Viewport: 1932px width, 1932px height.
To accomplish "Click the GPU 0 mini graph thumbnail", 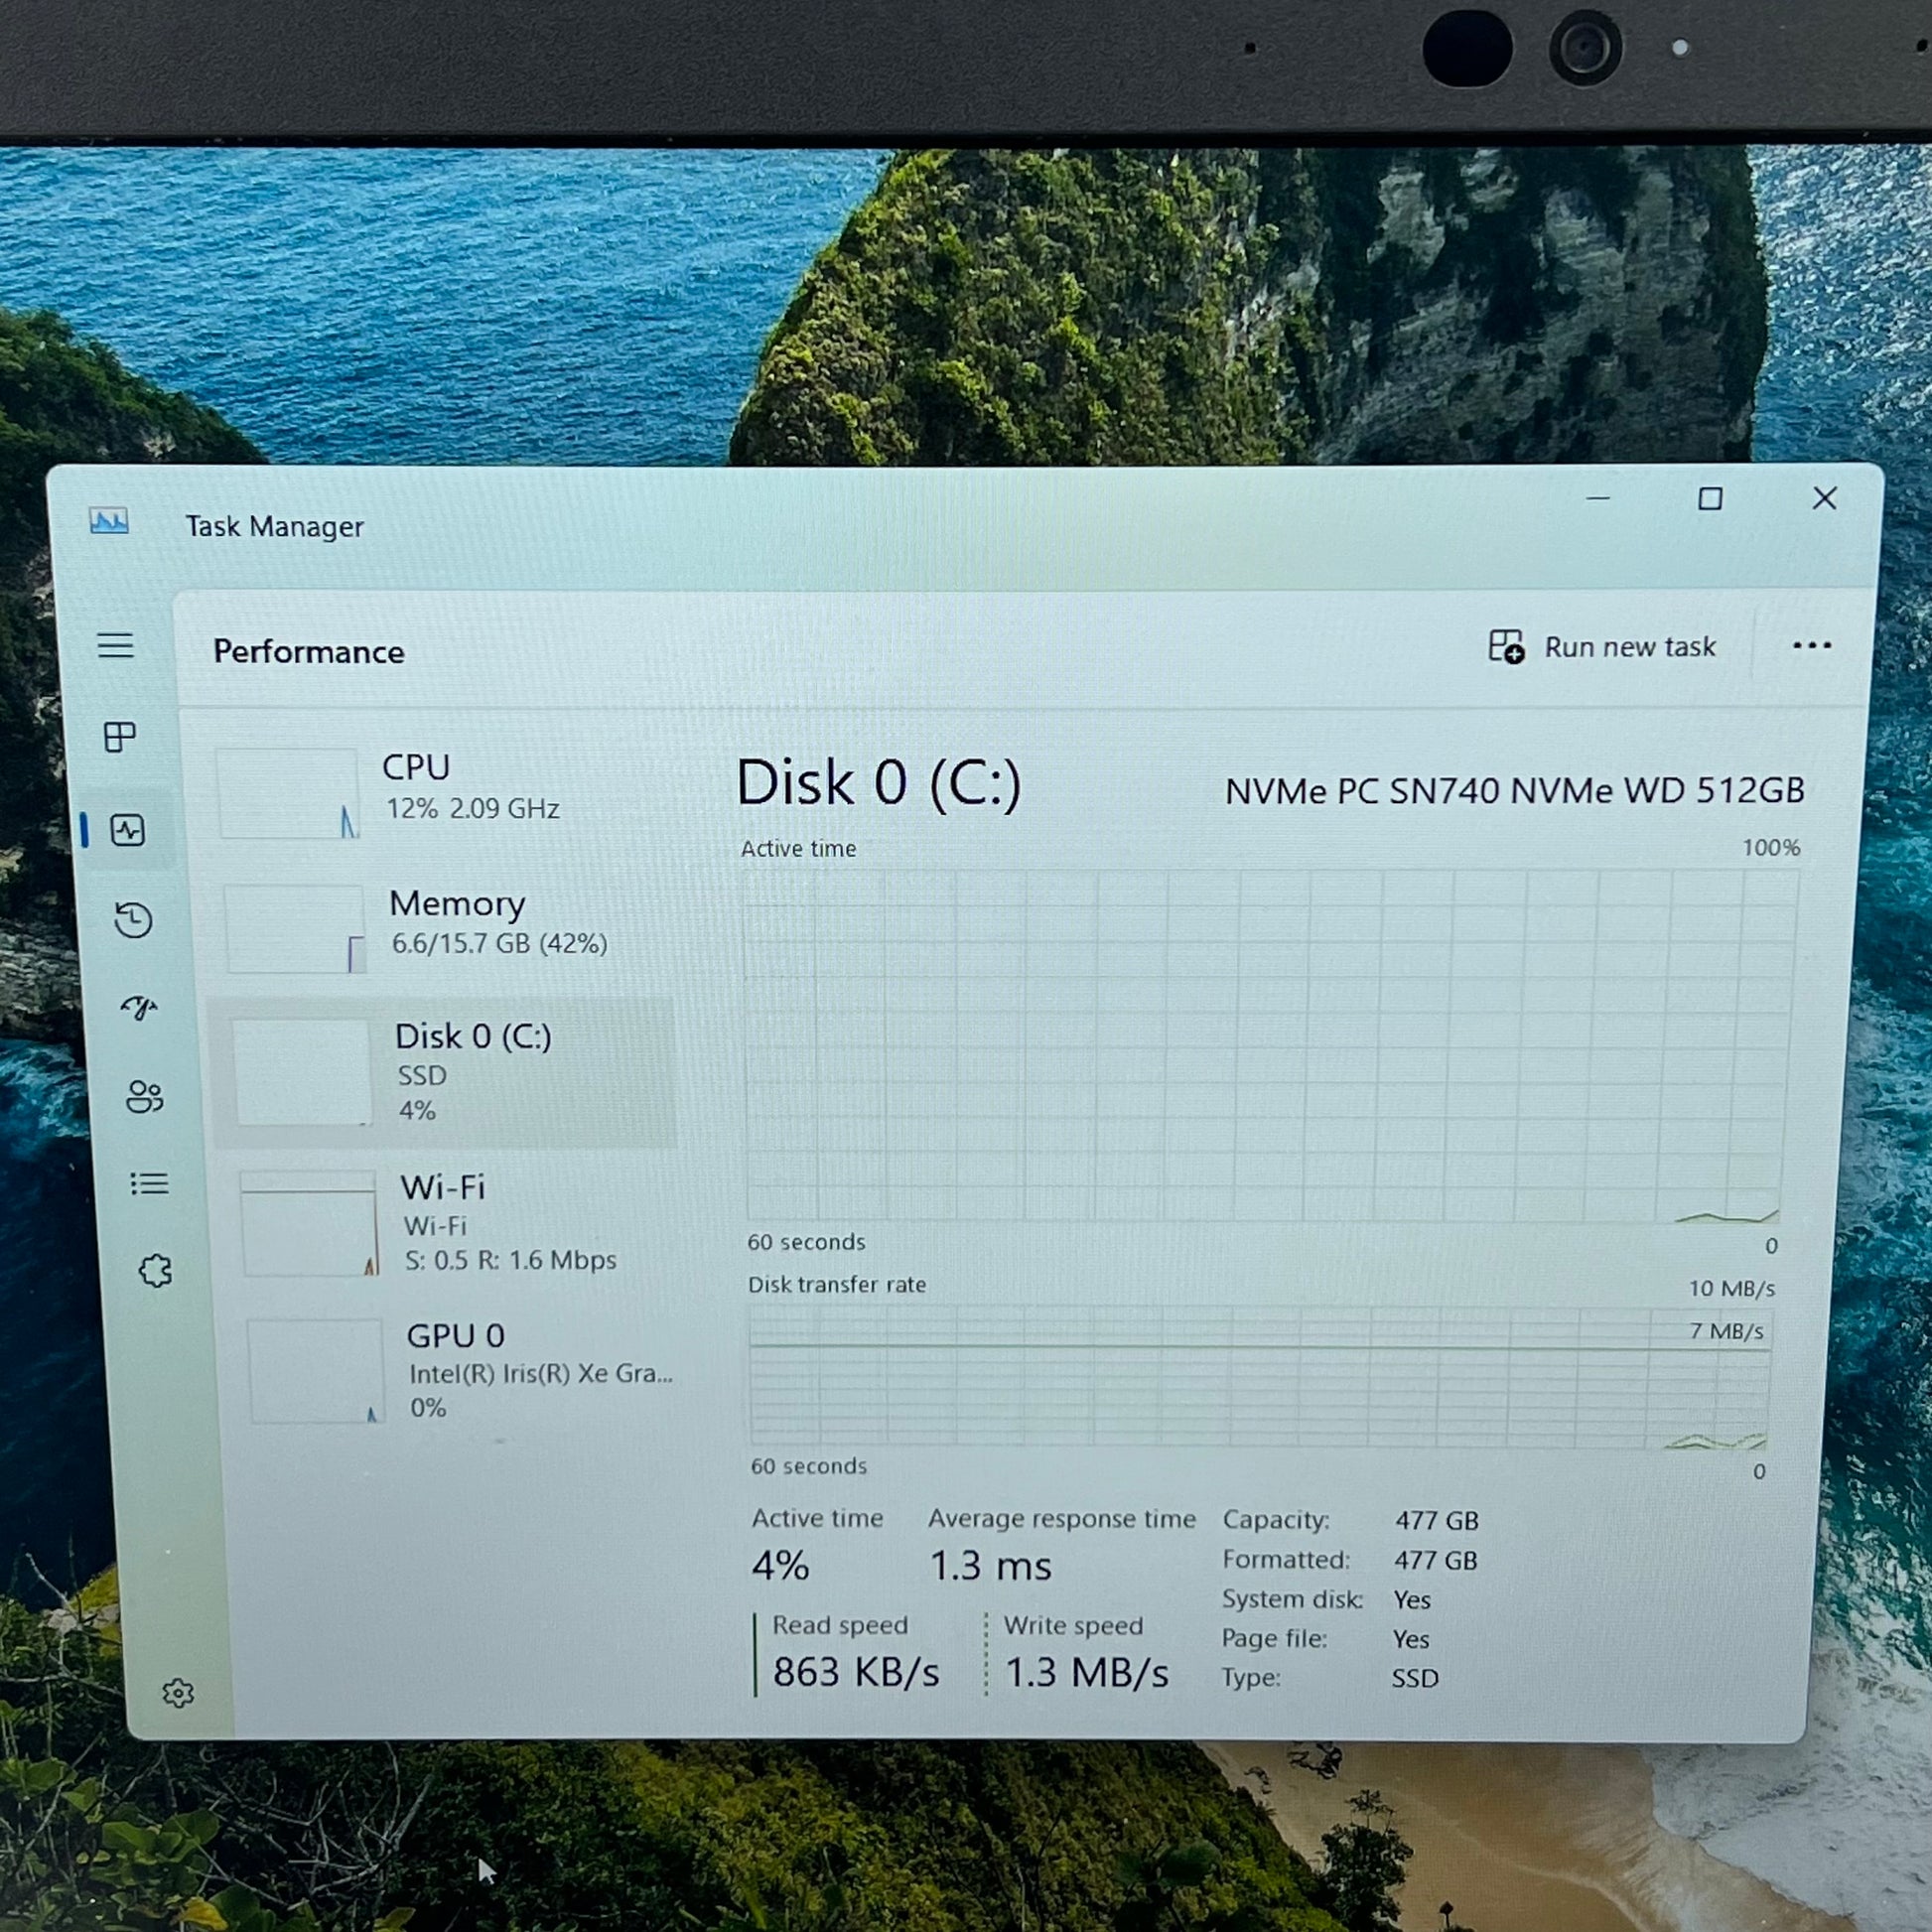I will click(x=316, y=1371).
